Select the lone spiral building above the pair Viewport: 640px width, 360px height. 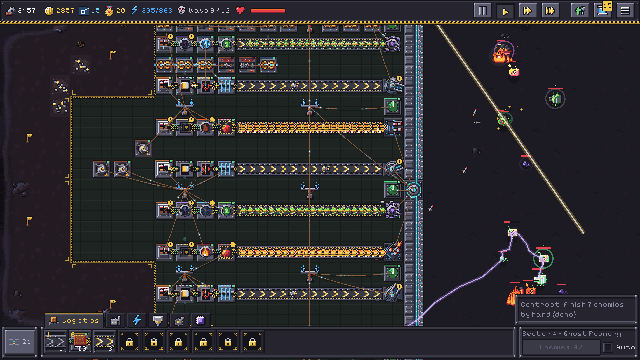143,148
